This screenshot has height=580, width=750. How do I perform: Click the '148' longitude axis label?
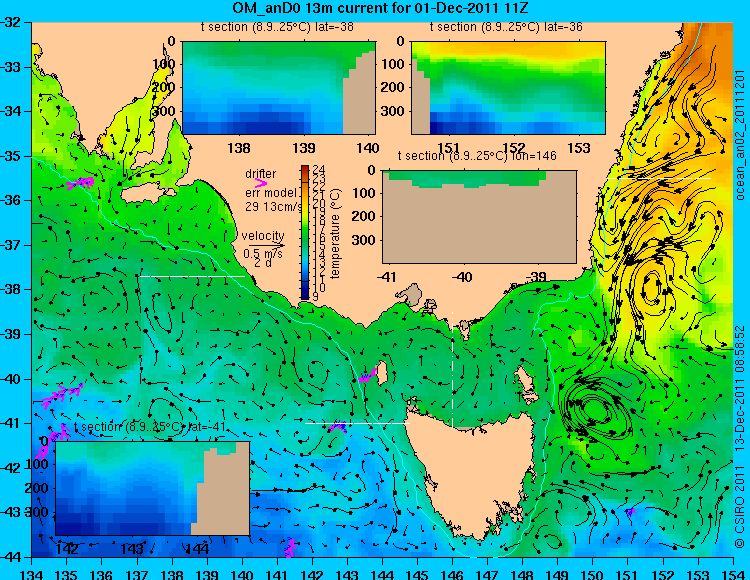coord(522,574)
